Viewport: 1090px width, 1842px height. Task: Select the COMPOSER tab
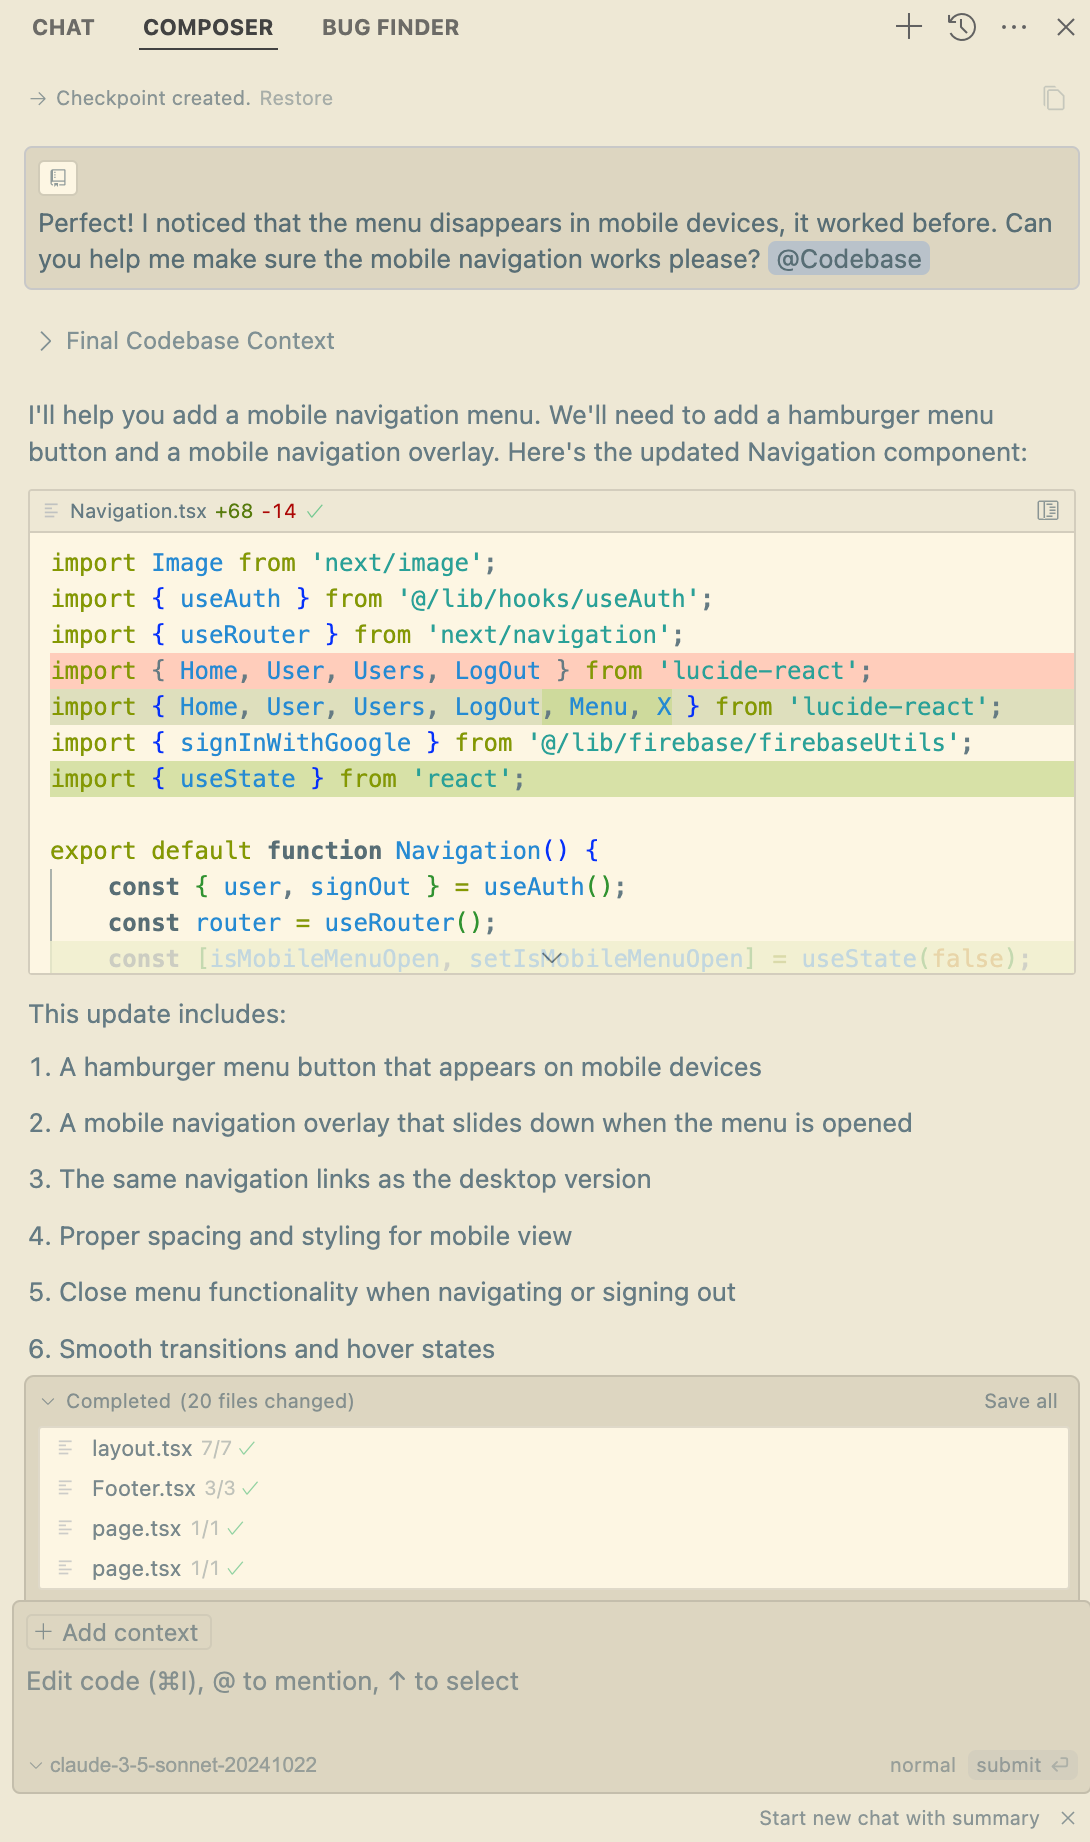tap(208, 28)
